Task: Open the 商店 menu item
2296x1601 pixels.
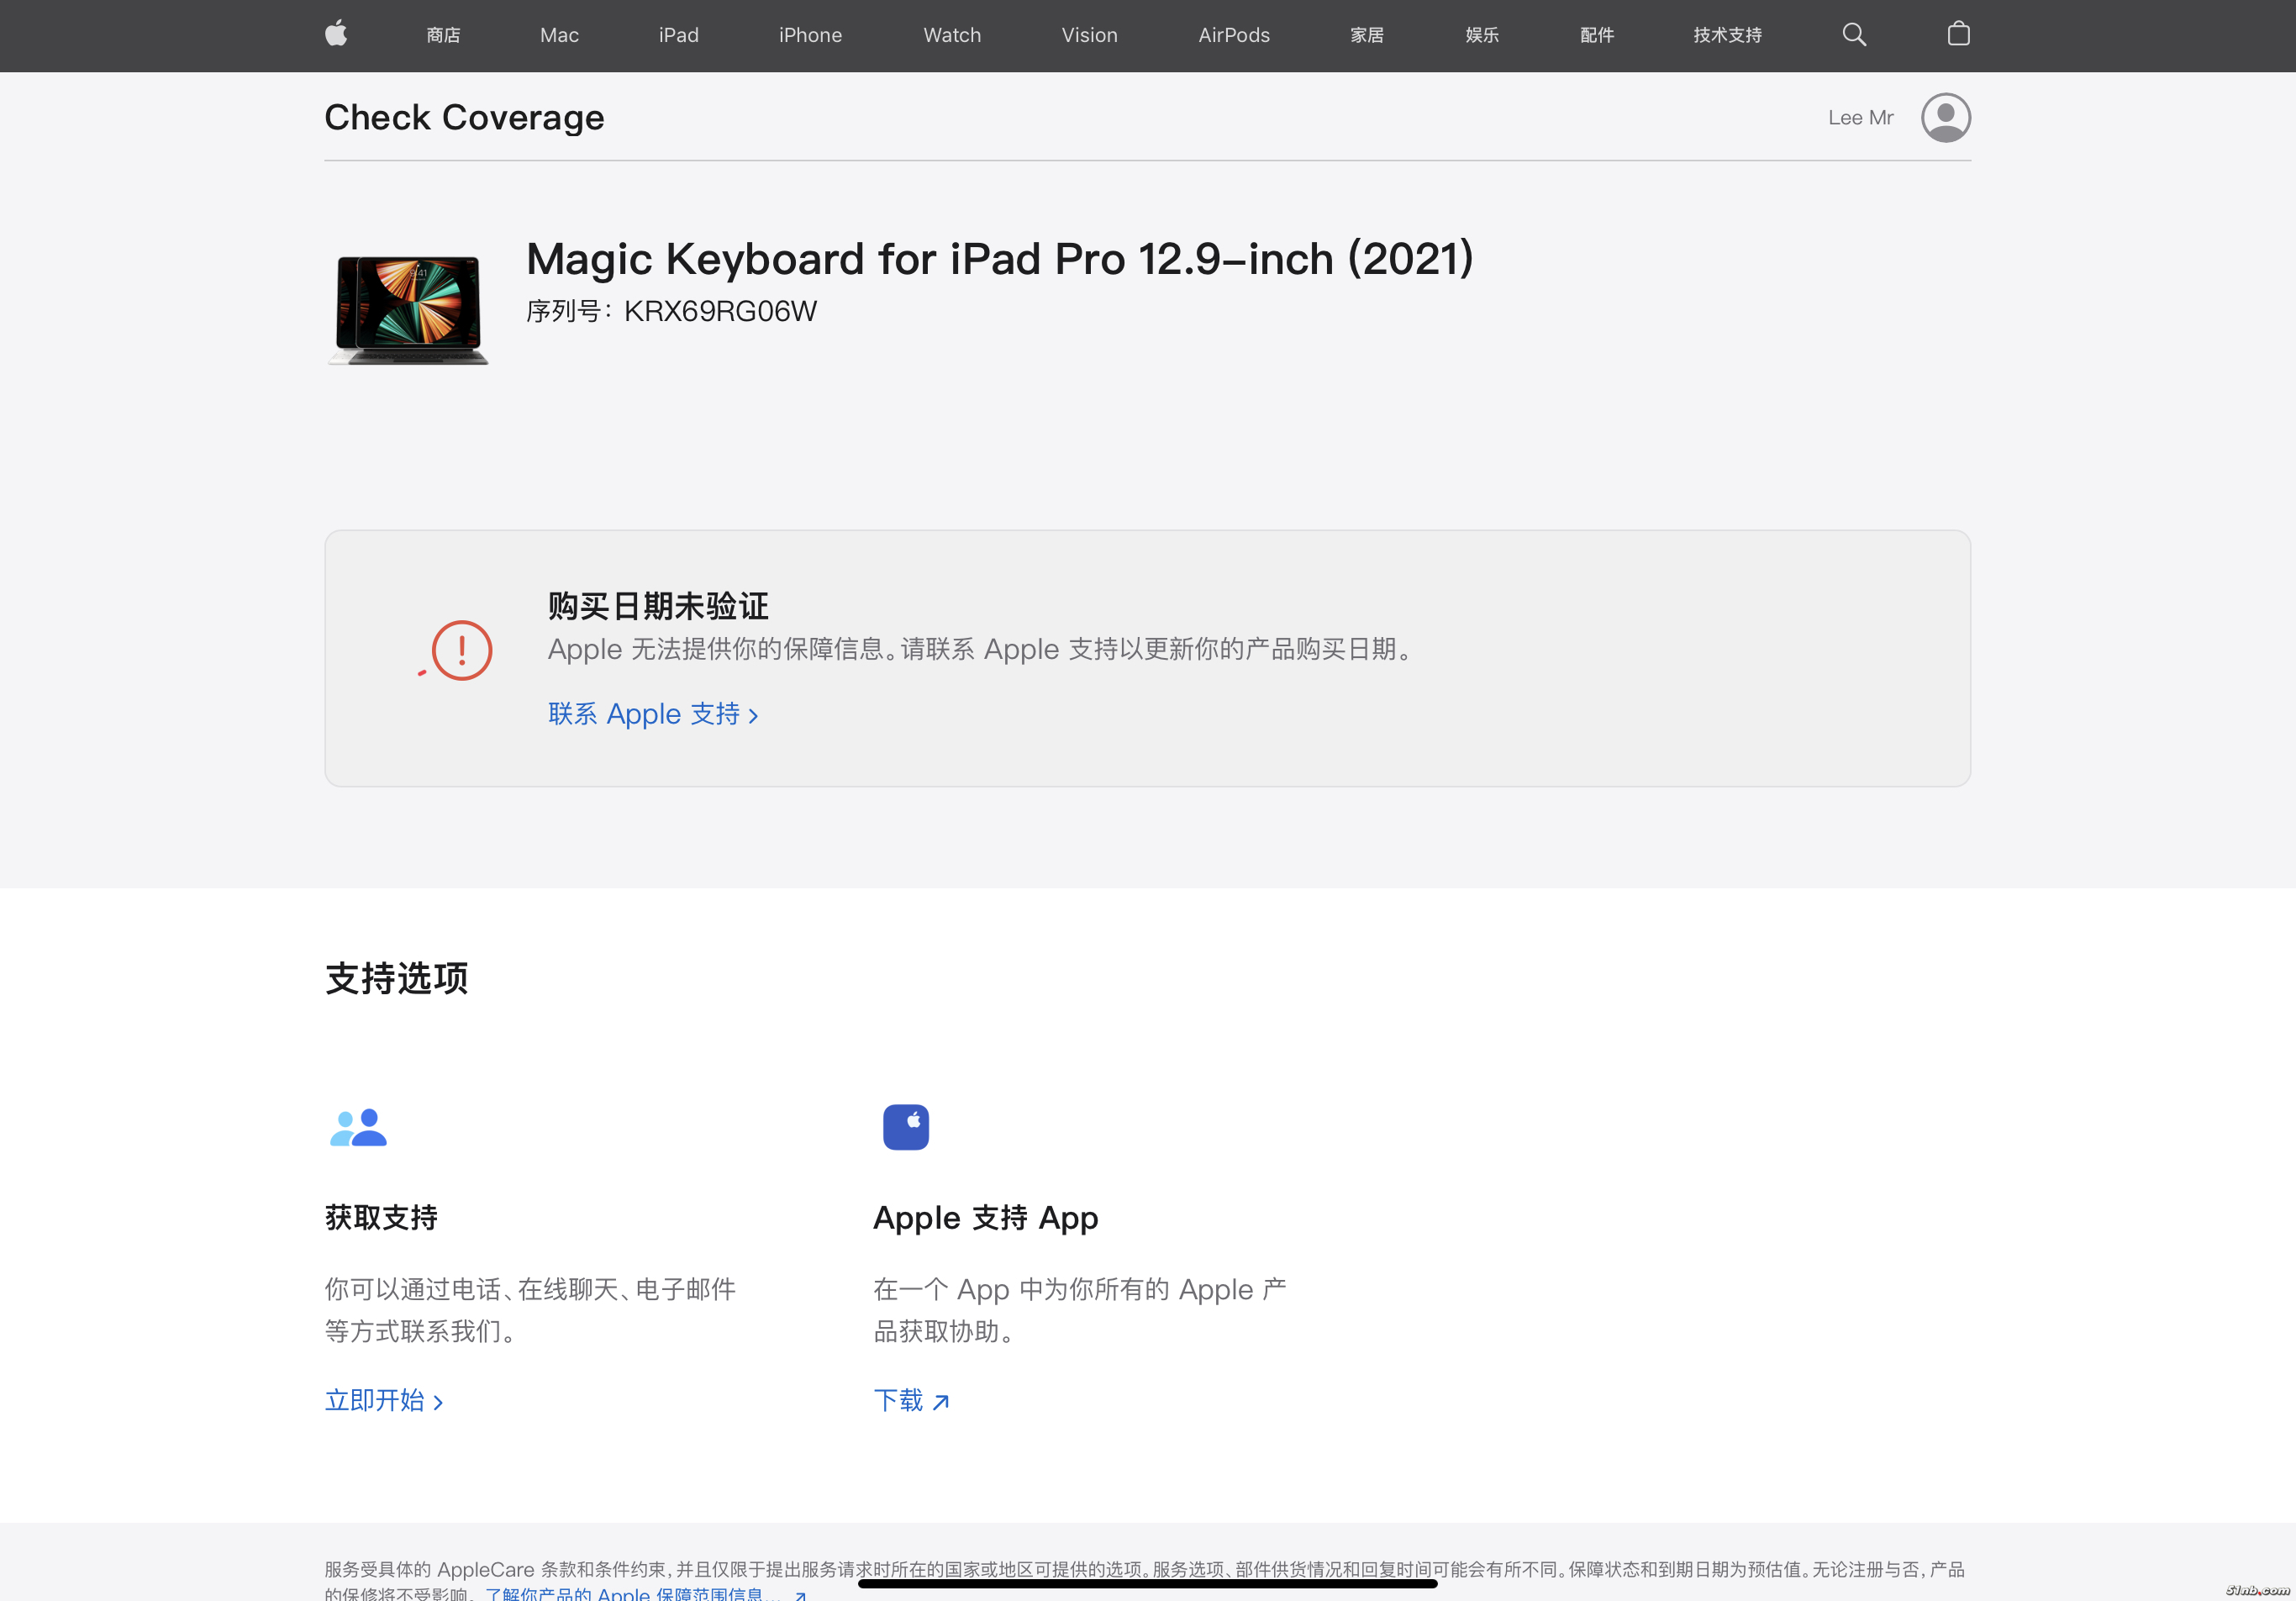Action: point(443,35)
